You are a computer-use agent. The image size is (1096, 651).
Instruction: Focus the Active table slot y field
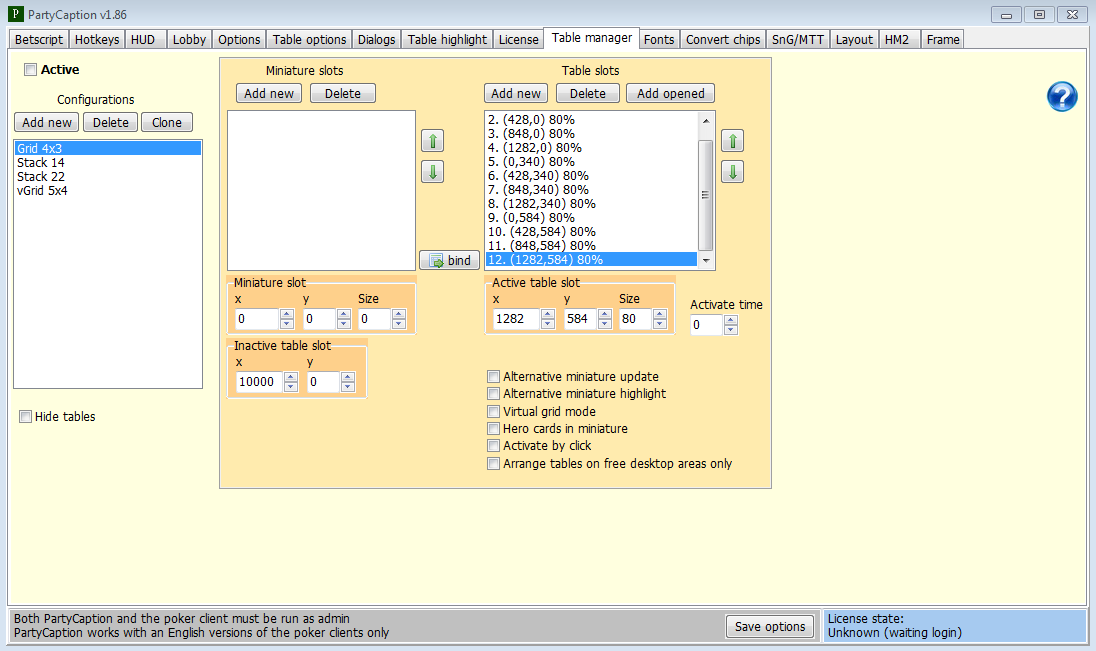[x=580, y=319]
